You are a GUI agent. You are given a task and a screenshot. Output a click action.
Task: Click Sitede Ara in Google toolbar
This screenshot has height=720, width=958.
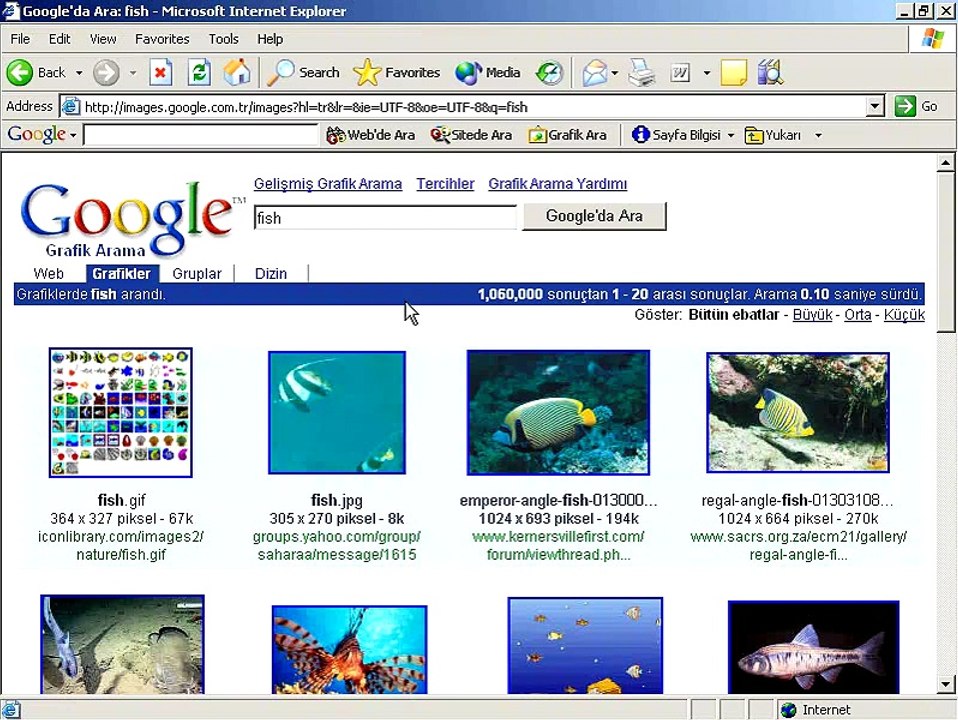tap(471, 135)
